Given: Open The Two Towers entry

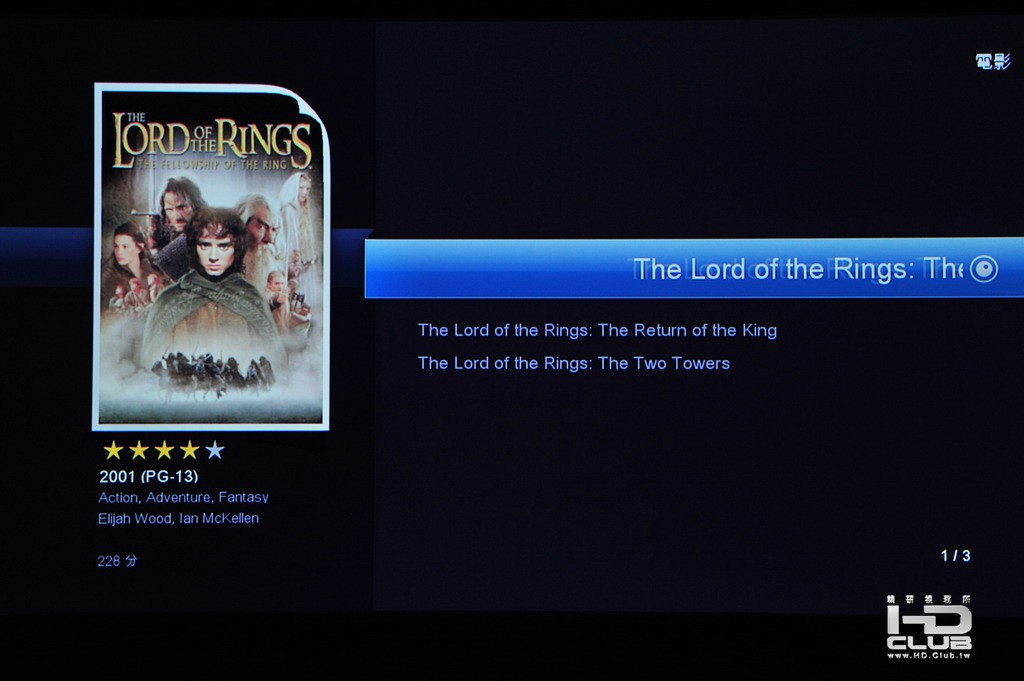Looking at the screenshot, I should 573,363.
